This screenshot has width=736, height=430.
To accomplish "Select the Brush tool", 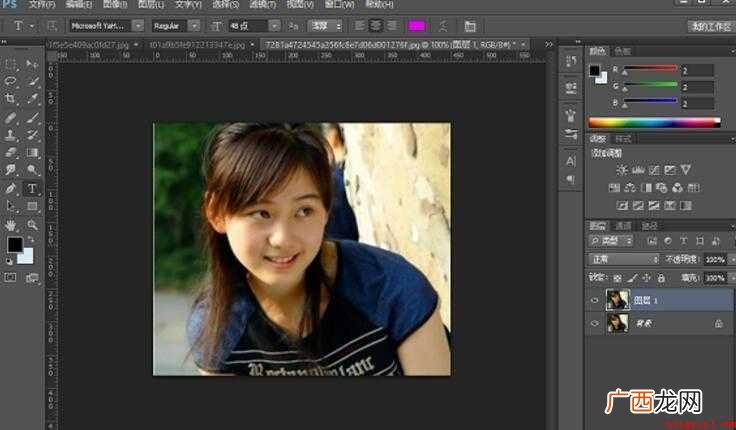I will coord(32,117).
